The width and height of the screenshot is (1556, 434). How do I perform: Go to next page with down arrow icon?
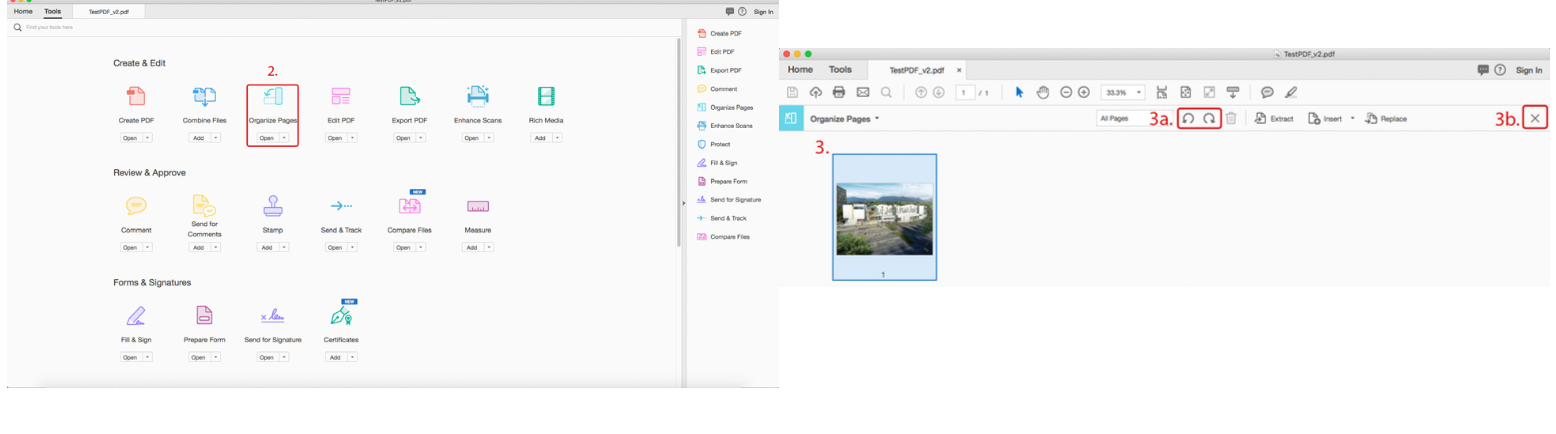point(938,92)
